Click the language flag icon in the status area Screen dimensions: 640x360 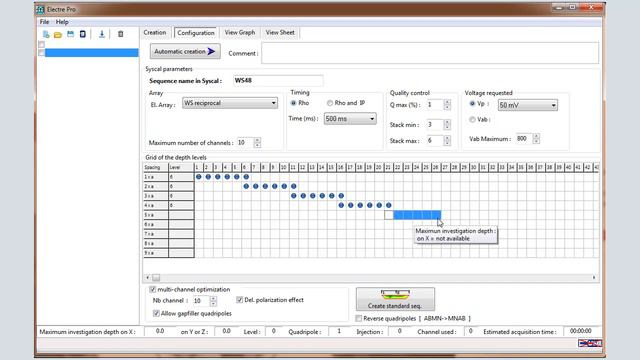tap(589, 343)
